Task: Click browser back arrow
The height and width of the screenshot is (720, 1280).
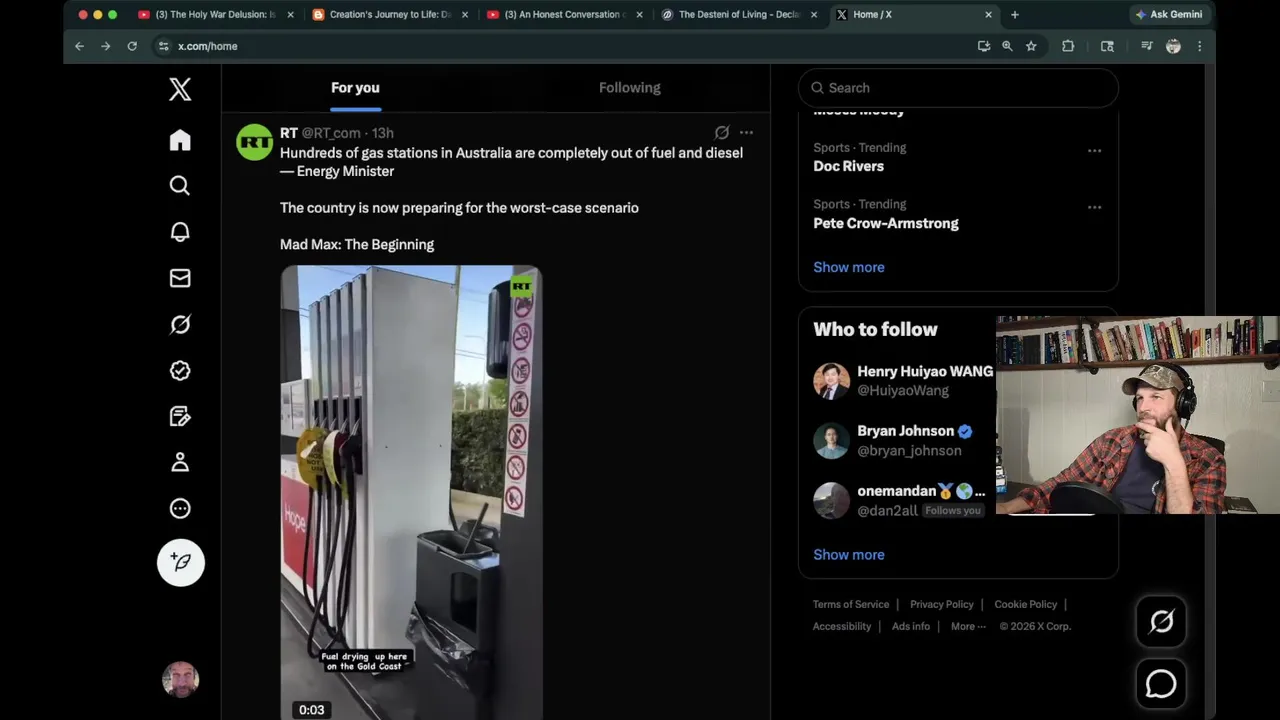Action: 79,46
